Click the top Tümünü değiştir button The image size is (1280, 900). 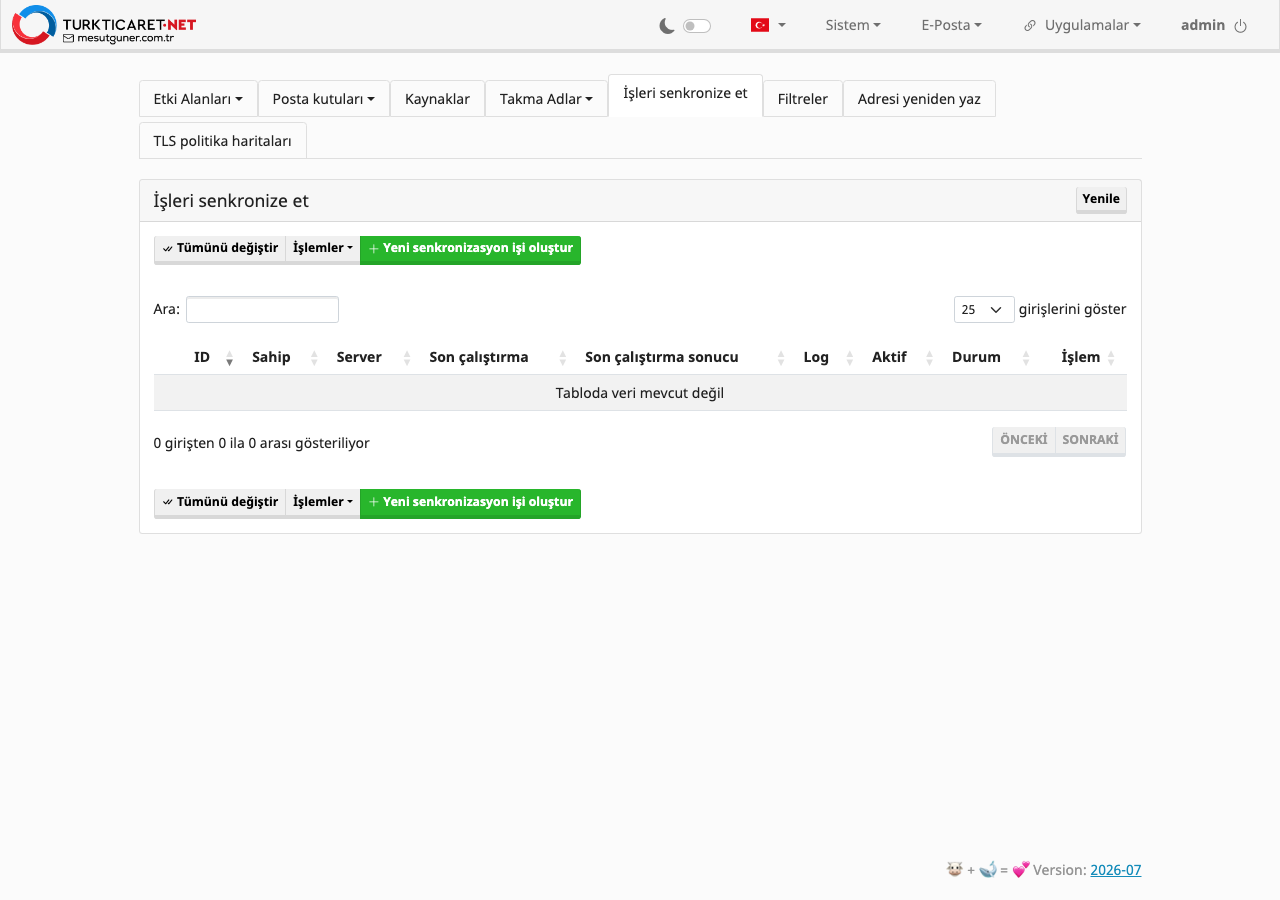(x=220, y=249)
